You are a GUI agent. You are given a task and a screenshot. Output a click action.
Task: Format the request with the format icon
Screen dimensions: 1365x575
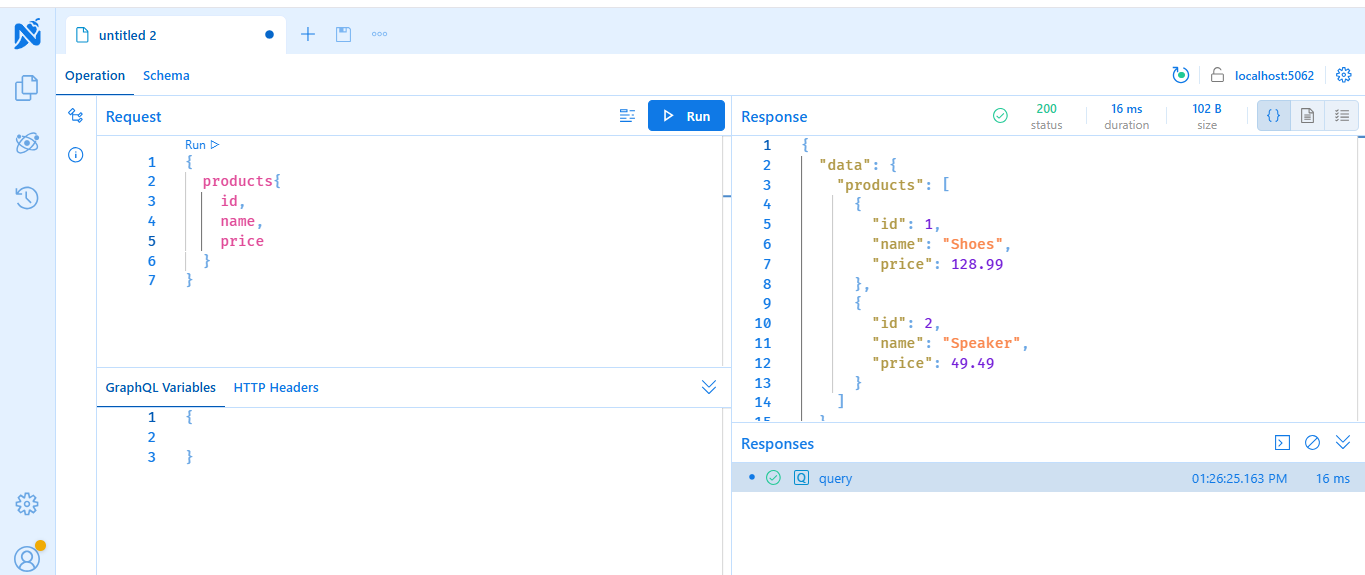[x=627, y=116]
